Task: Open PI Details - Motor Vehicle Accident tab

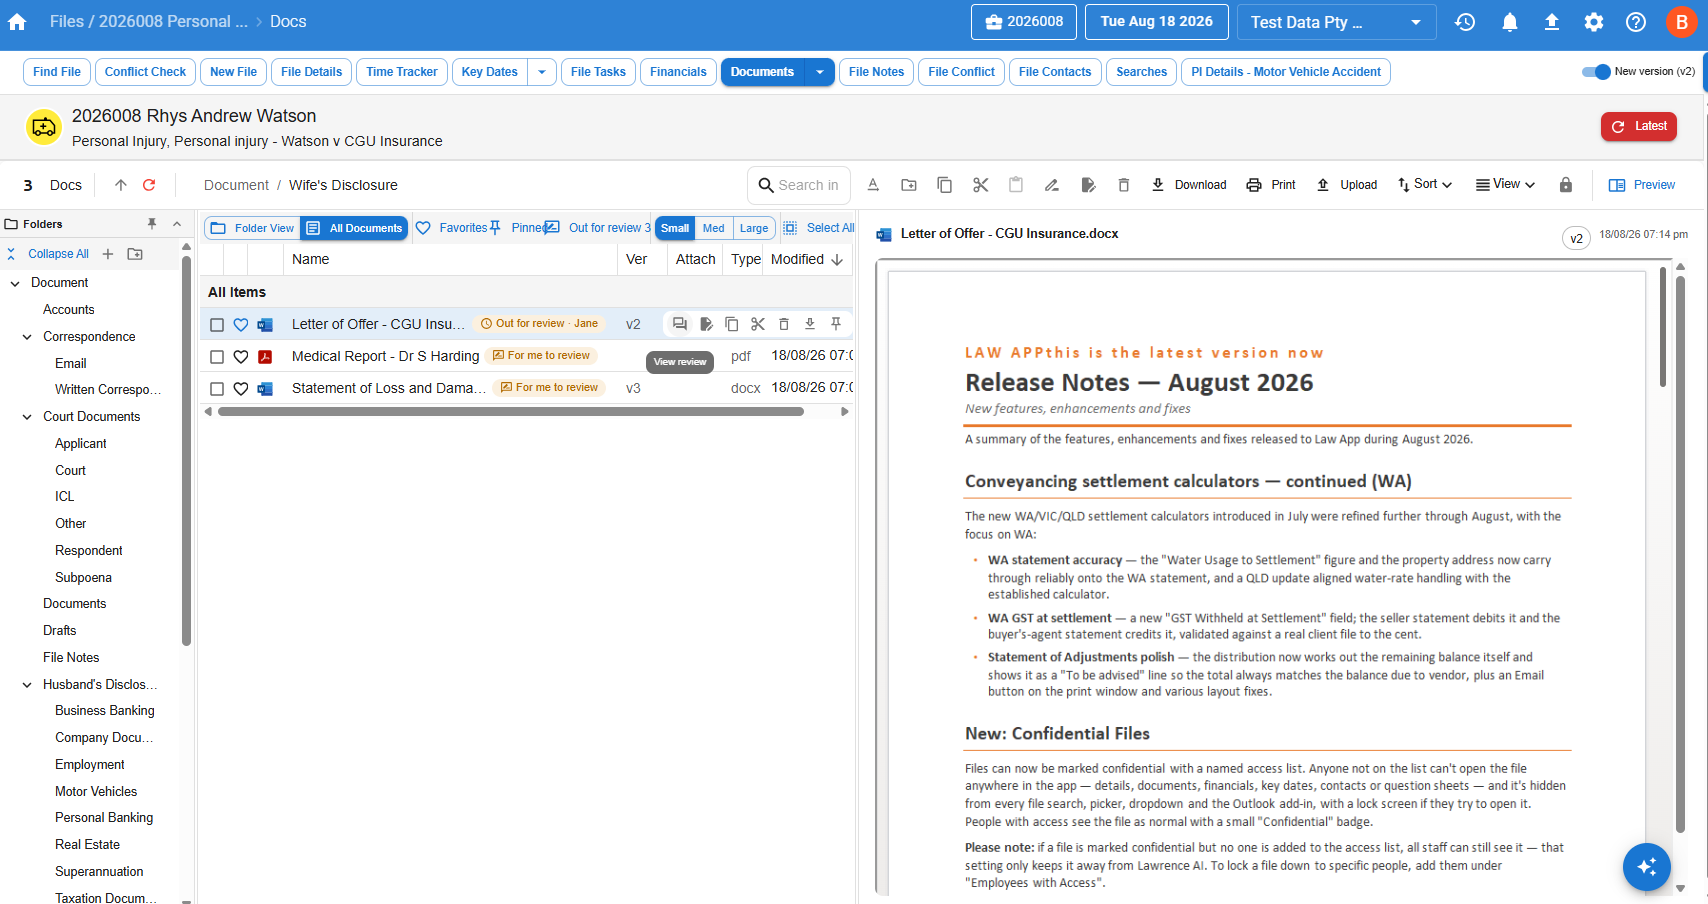Action: pyautogui.click(x=1286, y=72)
